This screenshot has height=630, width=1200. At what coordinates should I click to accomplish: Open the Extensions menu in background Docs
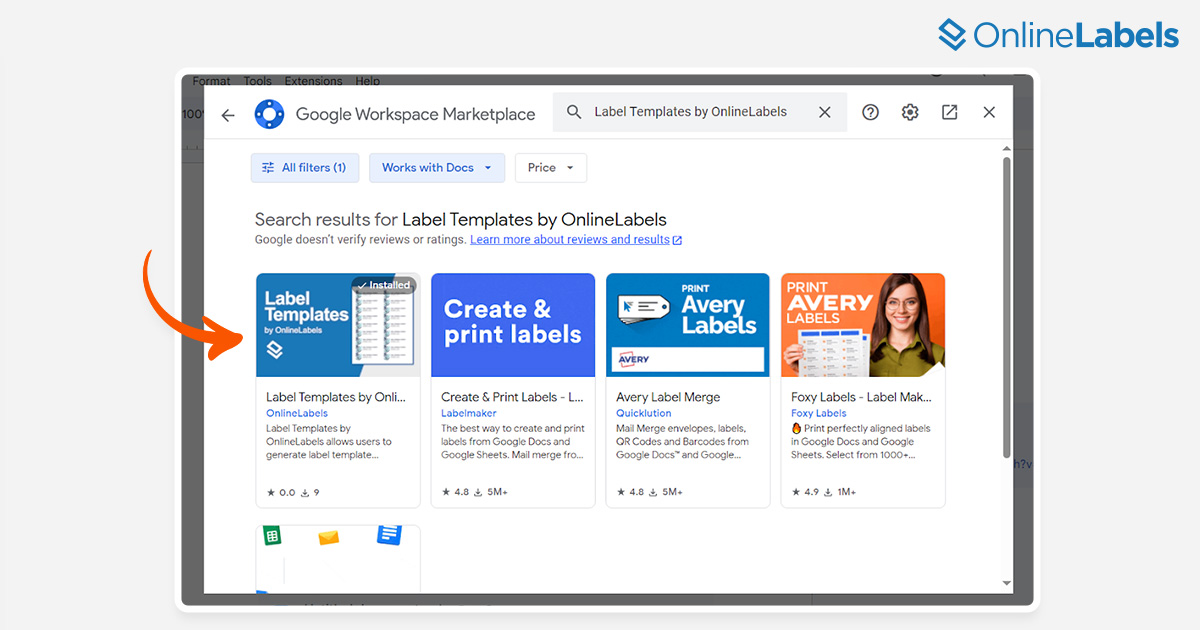pos(313,81)
